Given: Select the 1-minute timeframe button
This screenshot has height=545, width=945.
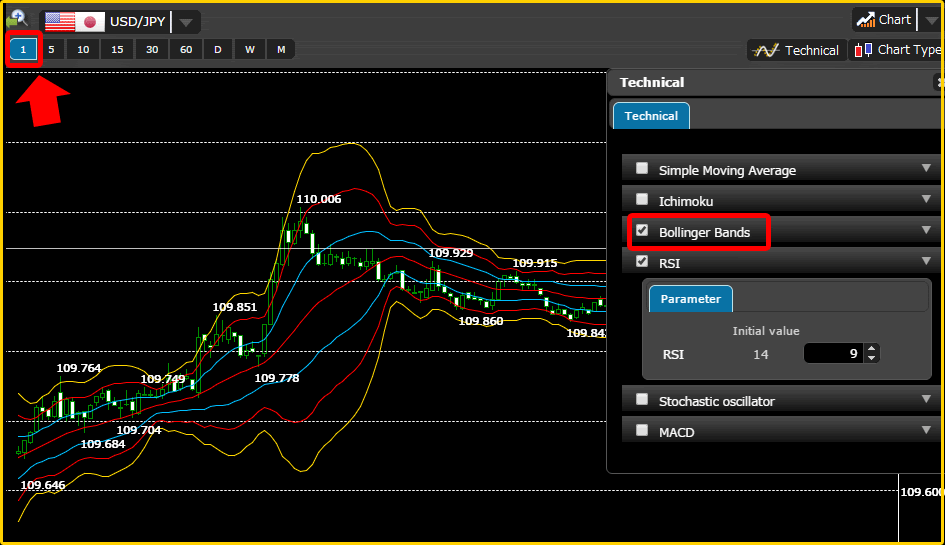Looking at the screenshot, I should (24, 49).
